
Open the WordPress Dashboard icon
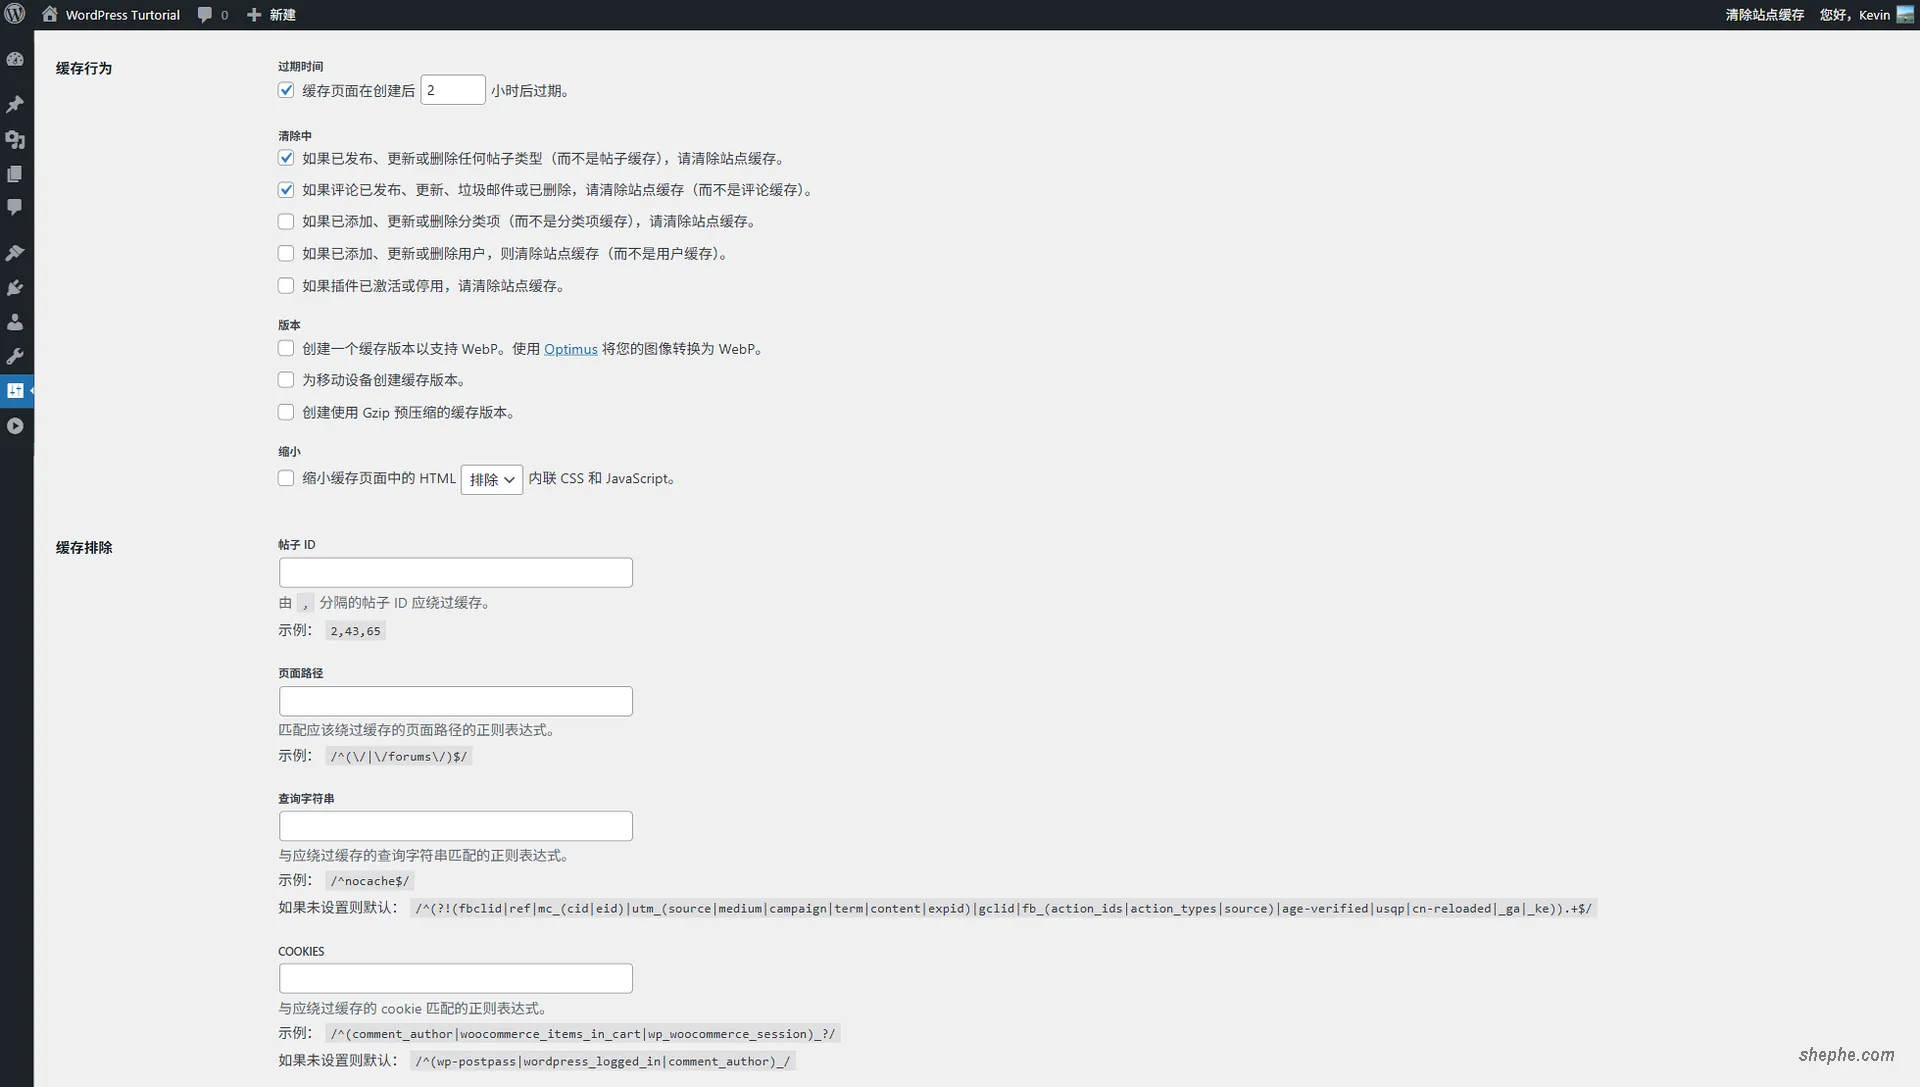tap(15, 59)
